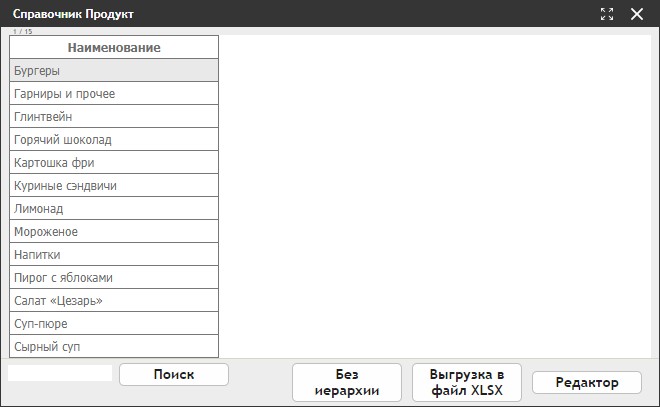660x407 pixels.
Task: Select the Гарниры и прочее row
Action: coord(114,93)
